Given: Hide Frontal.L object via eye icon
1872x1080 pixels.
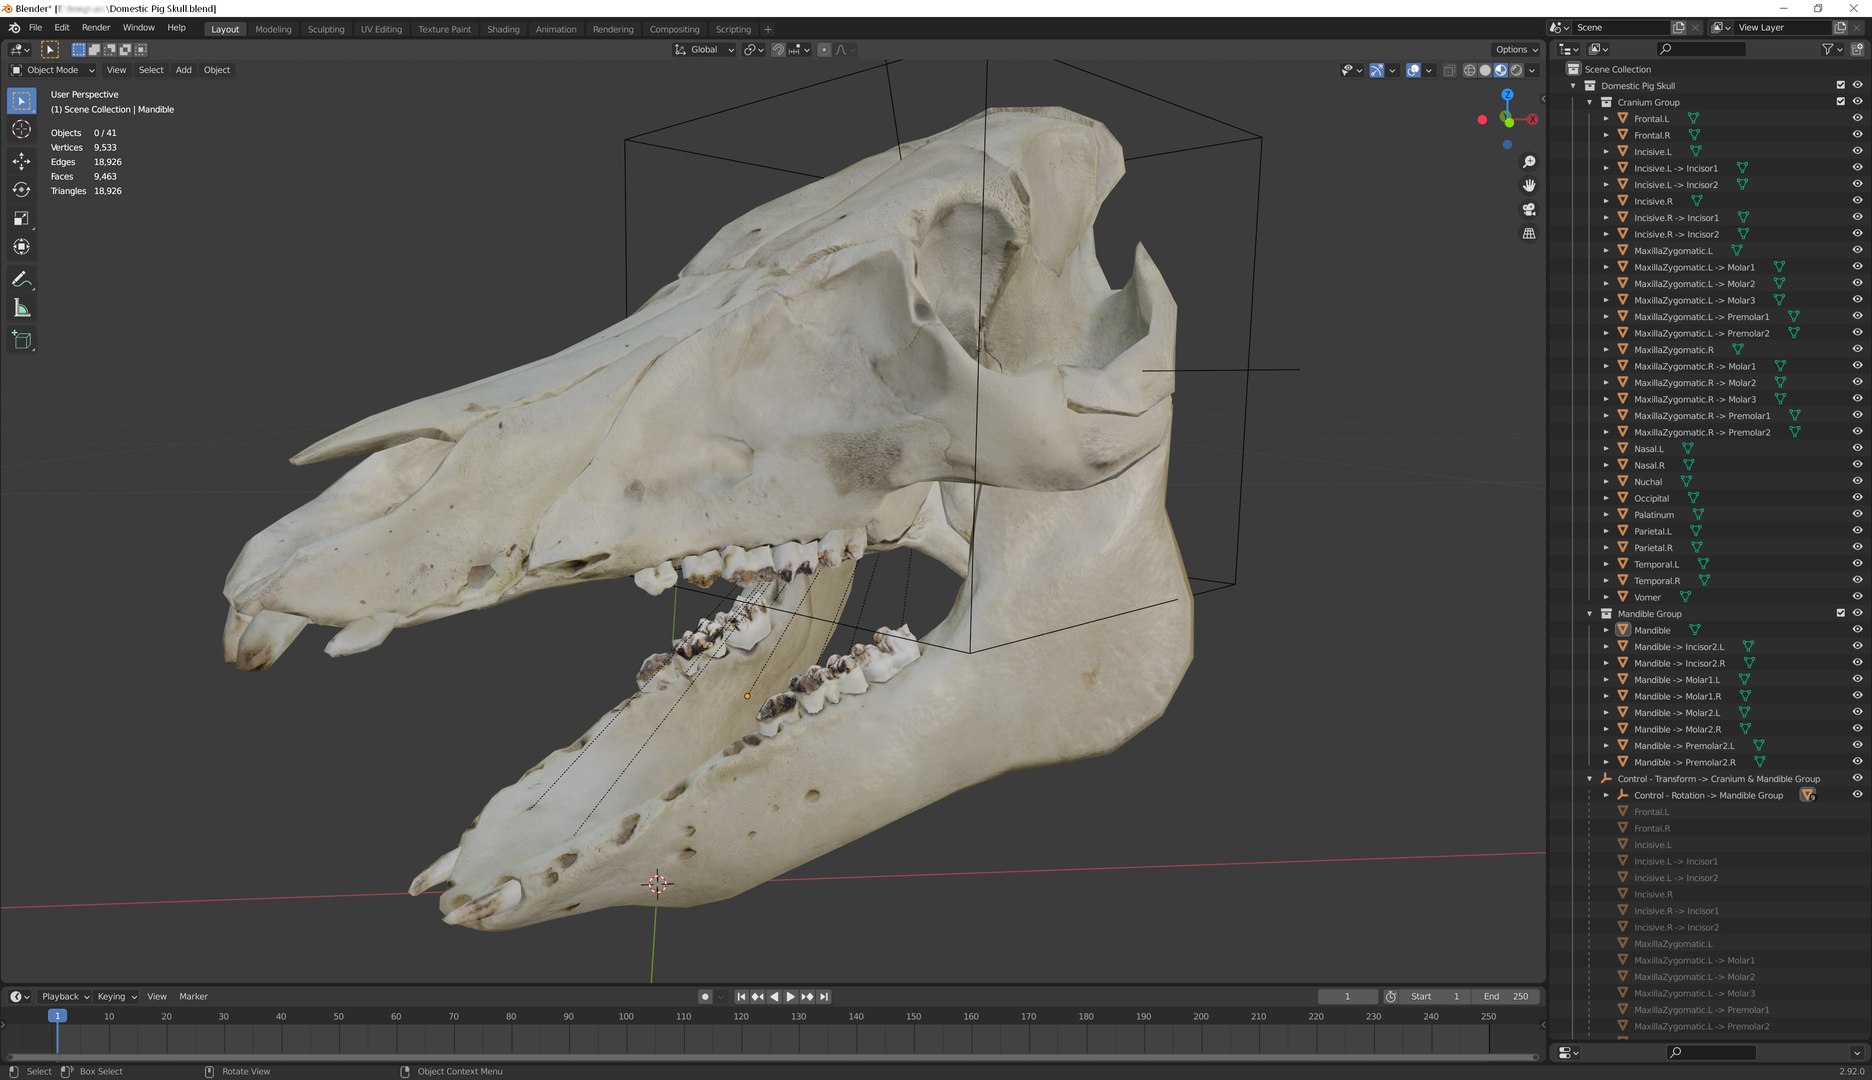Looking at the screenshot, I should click(1857, 118).
